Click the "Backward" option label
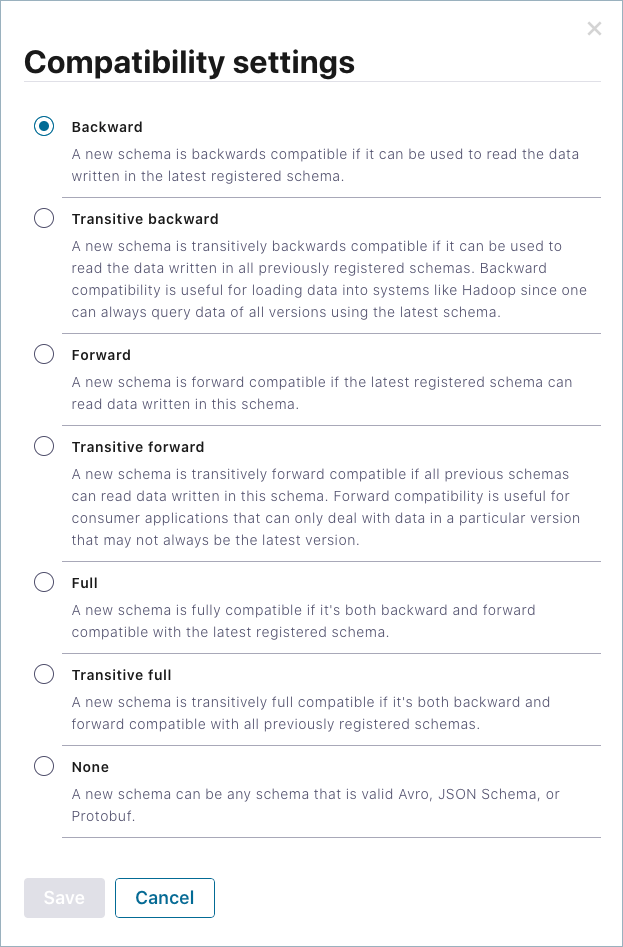Screen dimensions: 623x947 tap(107, 127)
